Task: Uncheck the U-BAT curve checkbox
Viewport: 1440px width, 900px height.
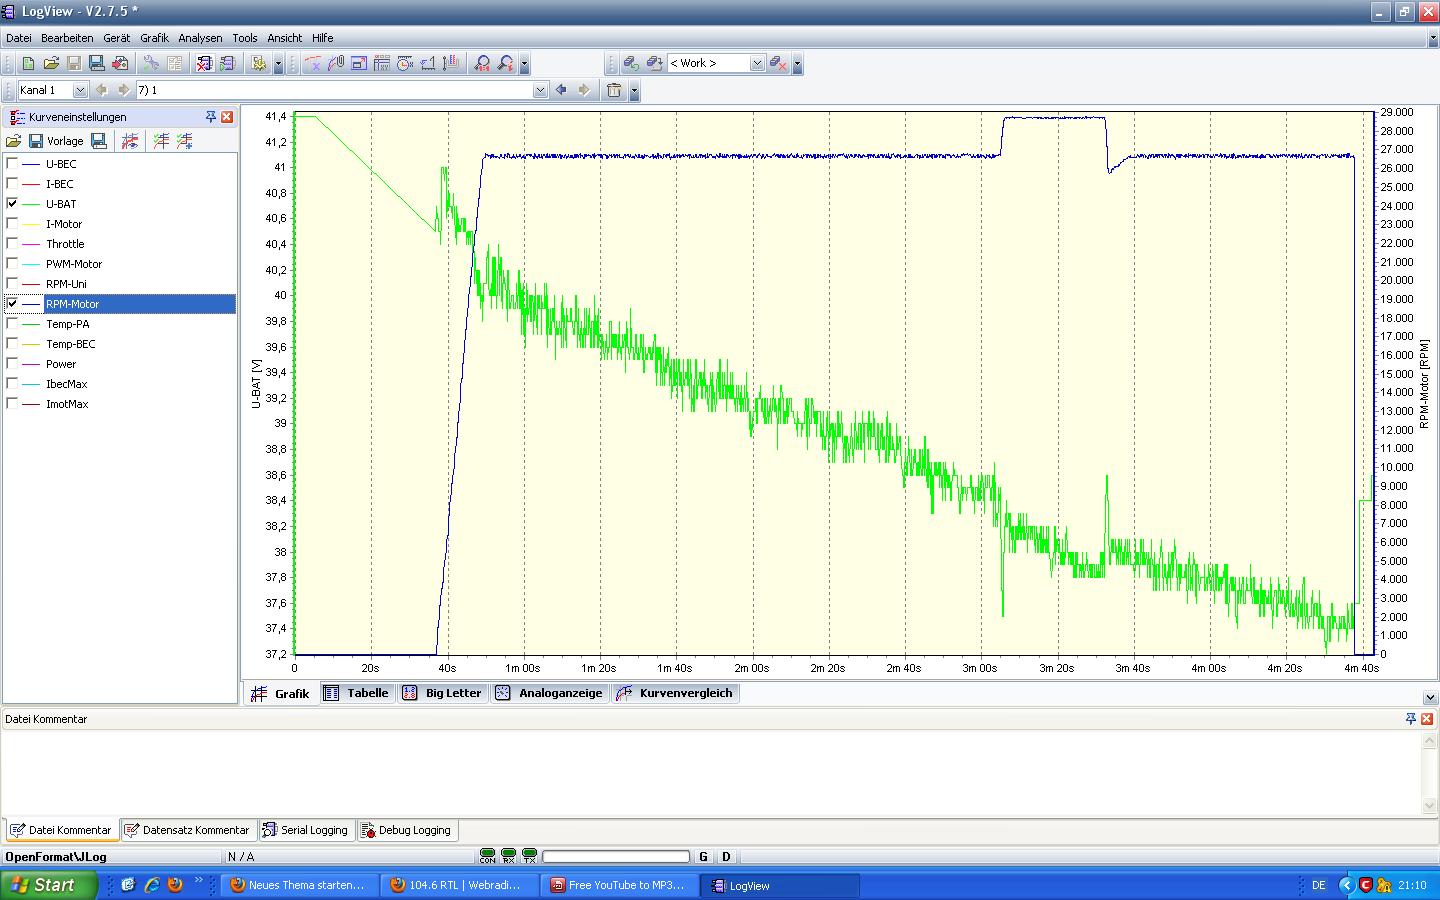Action: click(12, 203)
